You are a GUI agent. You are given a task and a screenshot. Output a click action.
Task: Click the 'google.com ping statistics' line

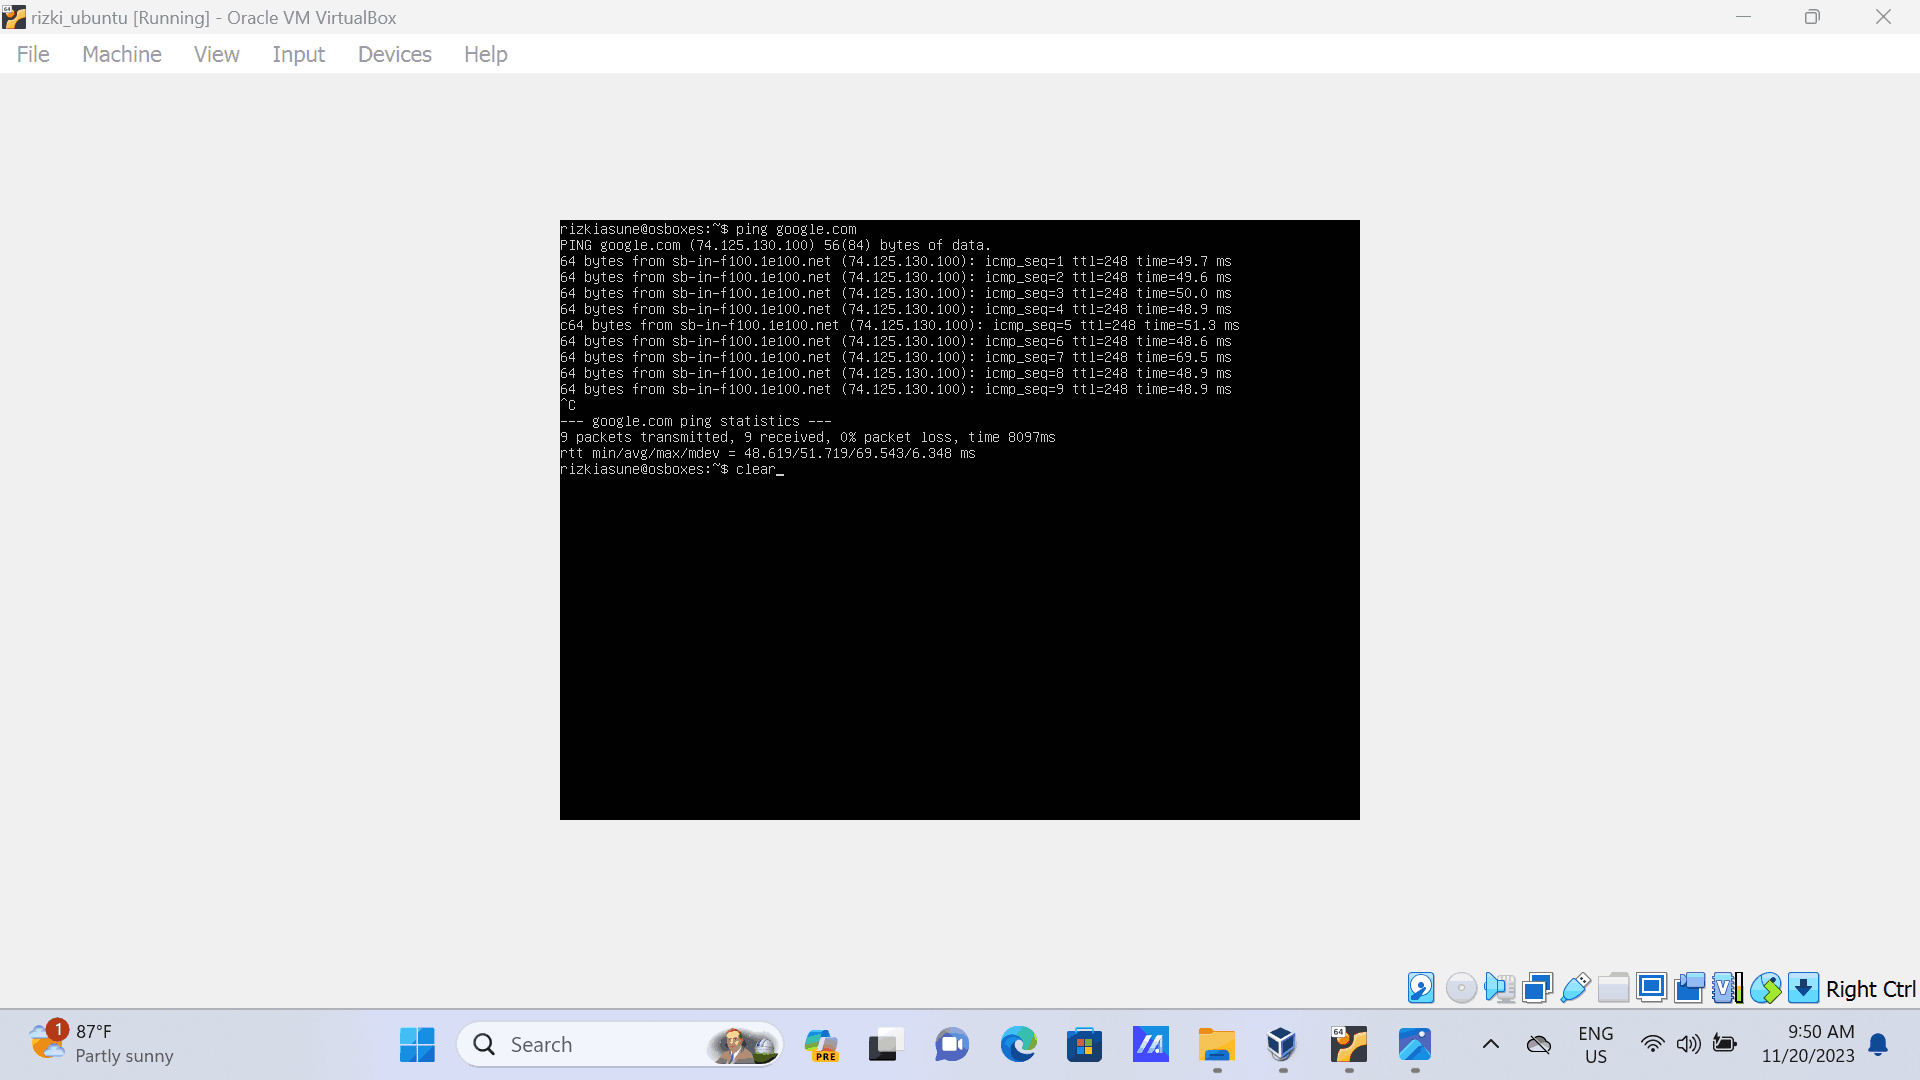696,421
